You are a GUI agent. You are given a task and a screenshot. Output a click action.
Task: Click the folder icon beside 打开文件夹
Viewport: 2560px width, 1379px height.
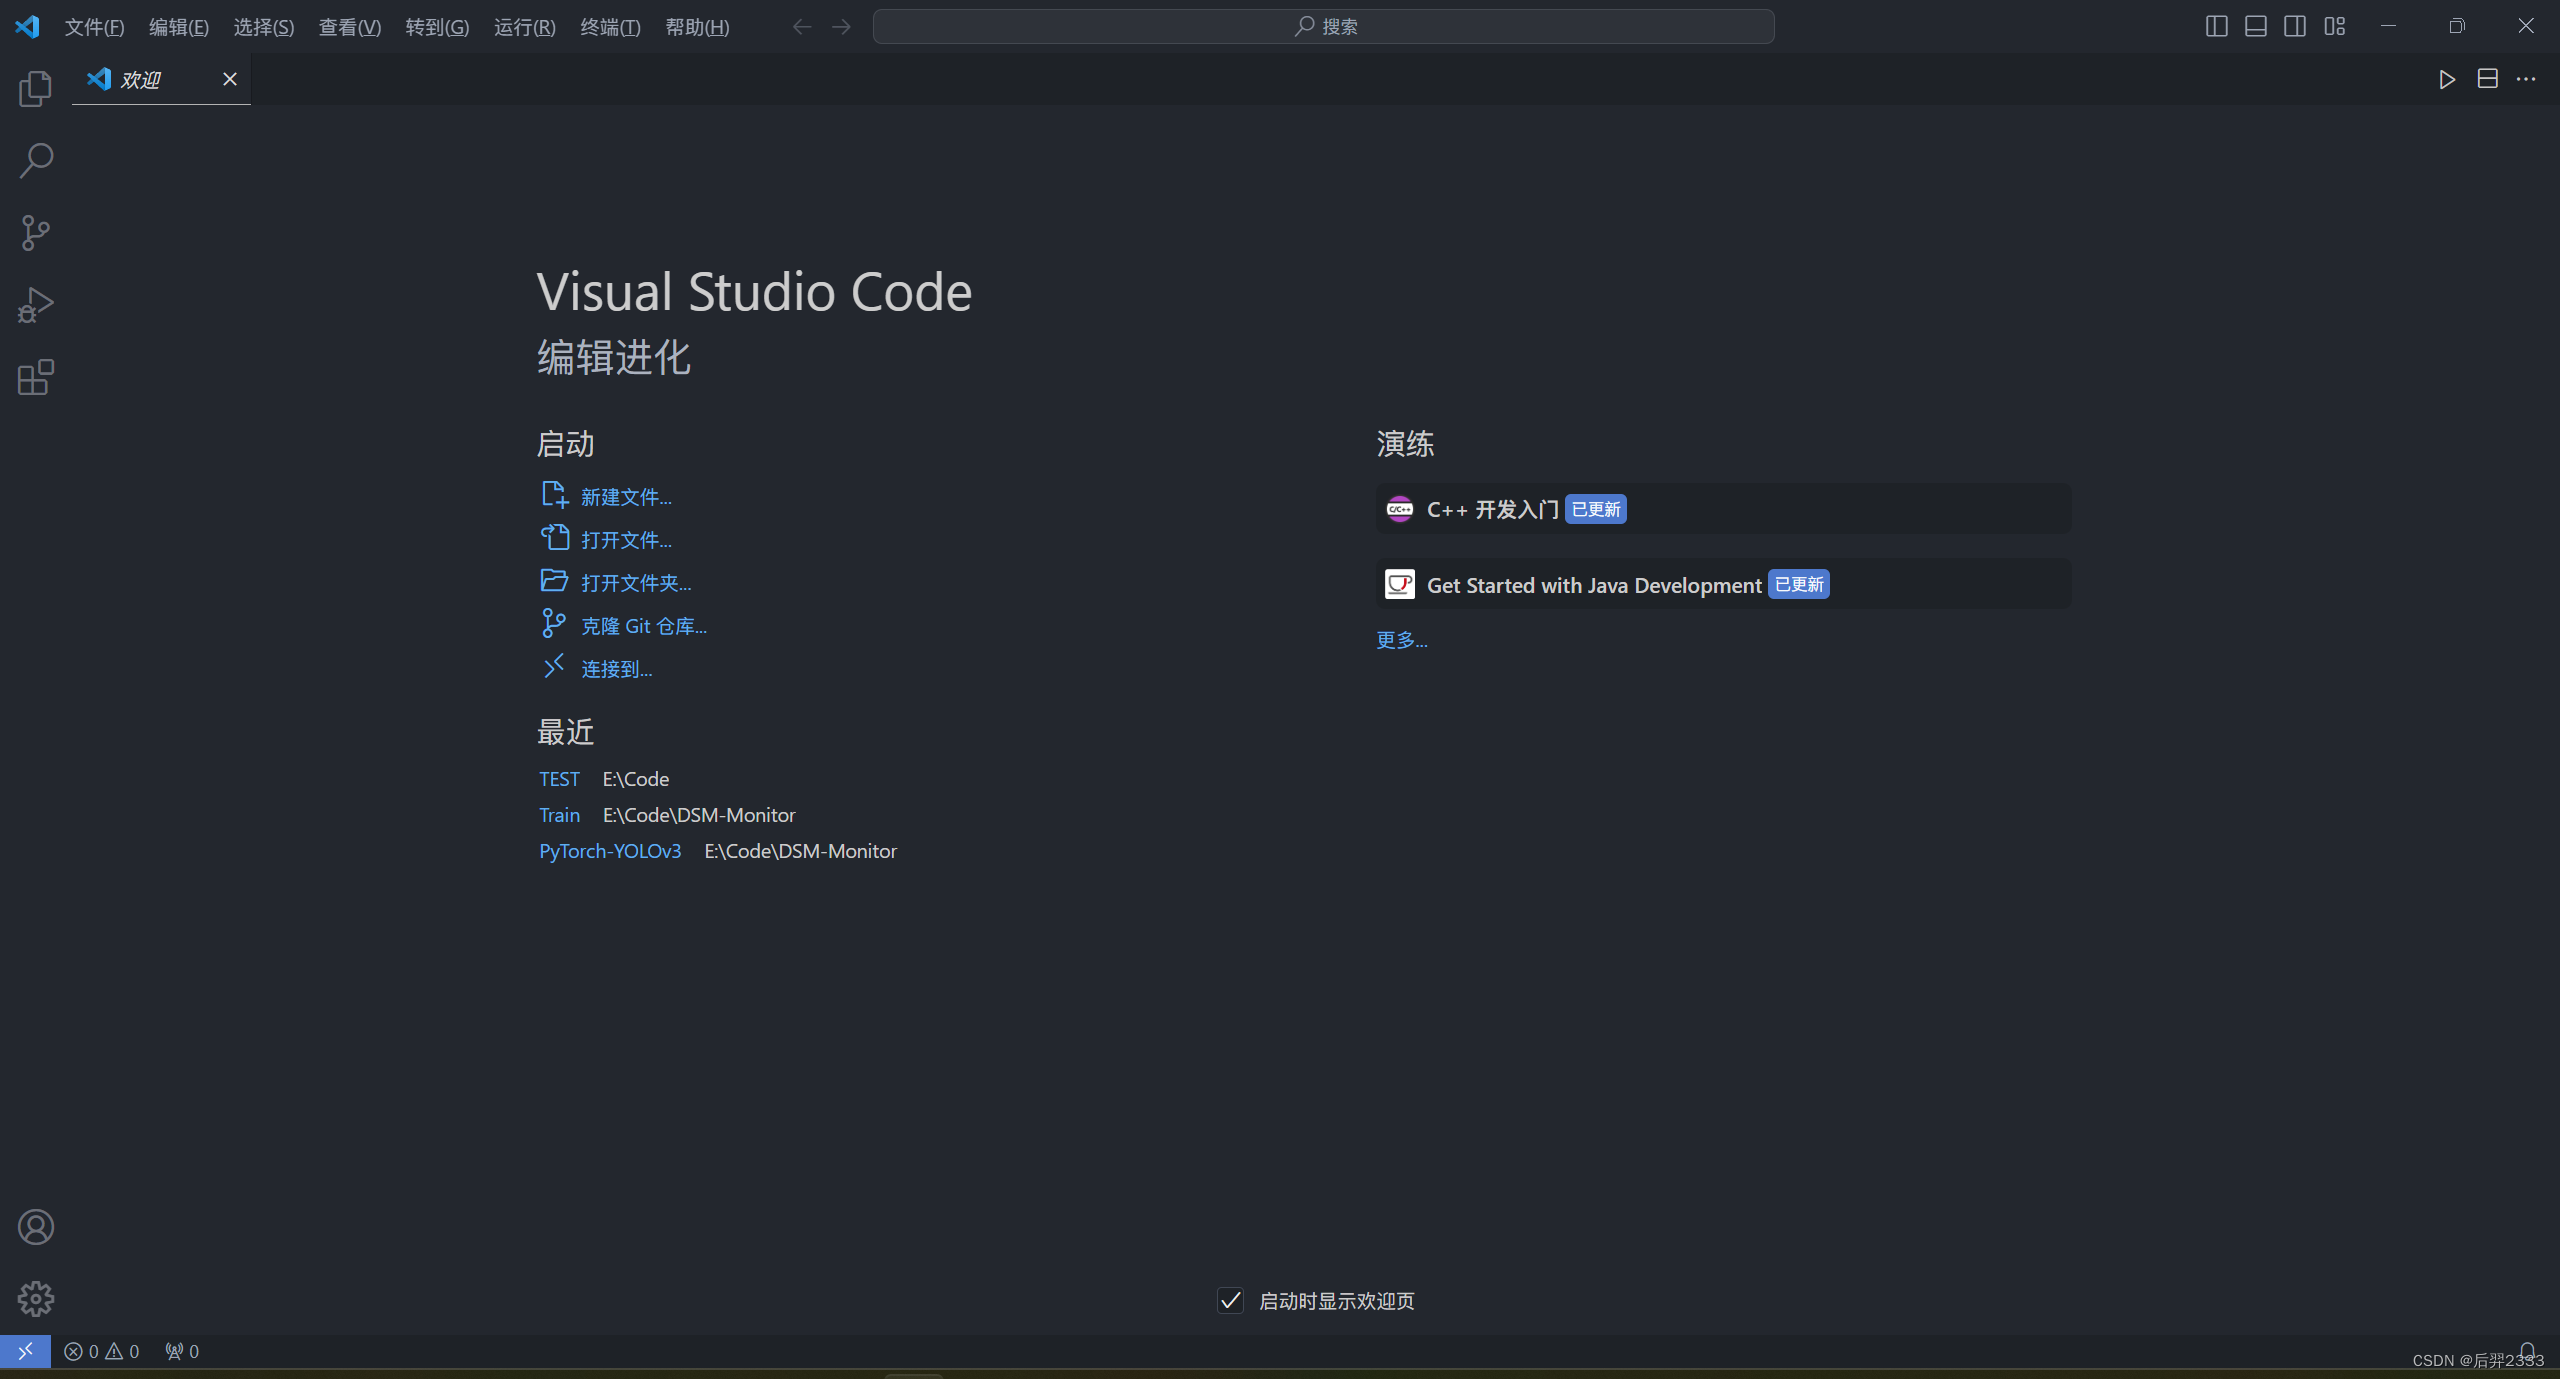554,581
